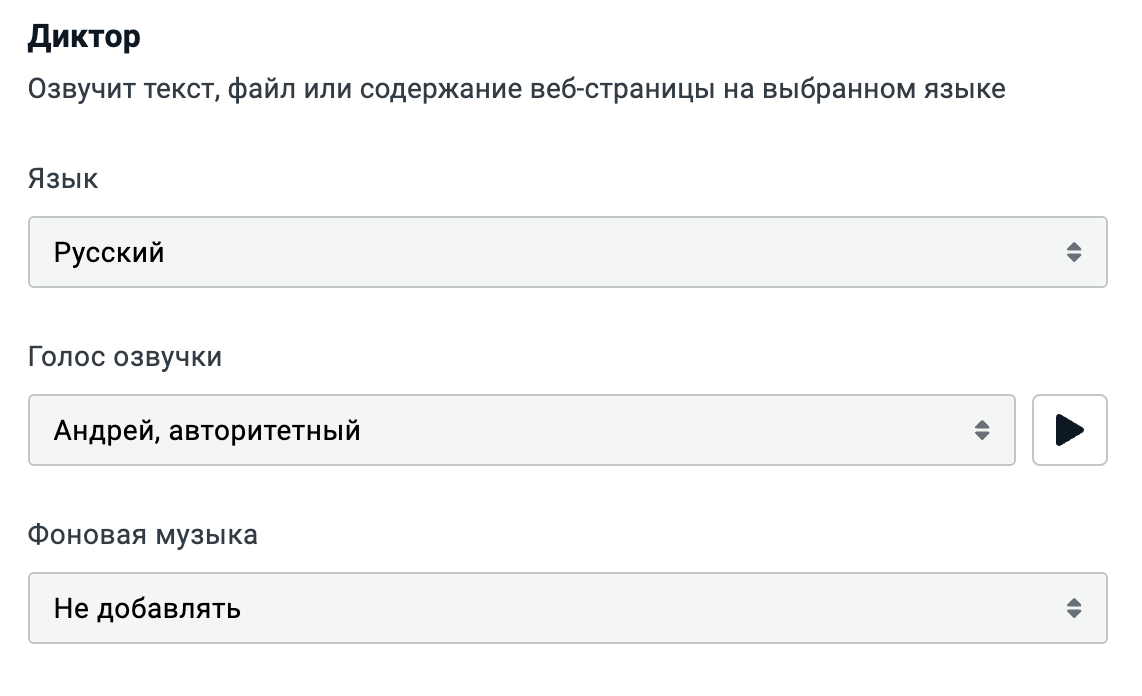Click the "Не добавлять" text in the music field
The image size is (1142, 696).
pos(147,608)
